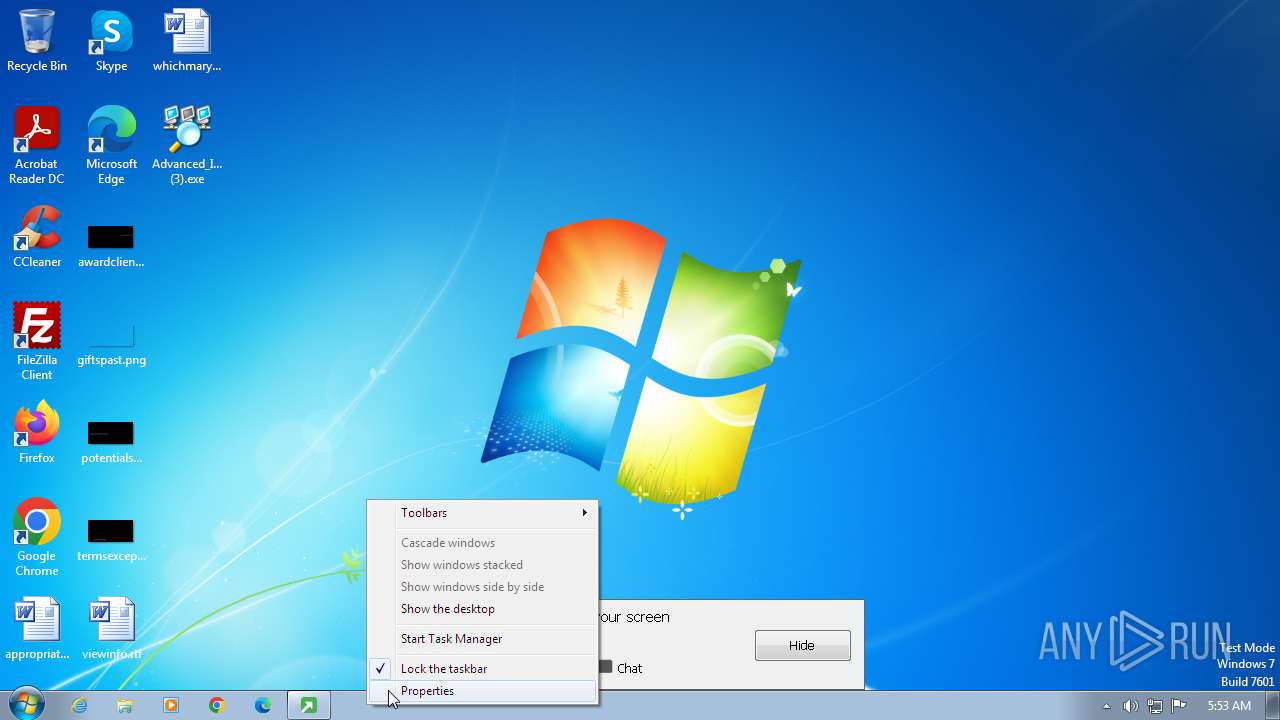Open the Recycle Bin desktop icon

(37, 40)
